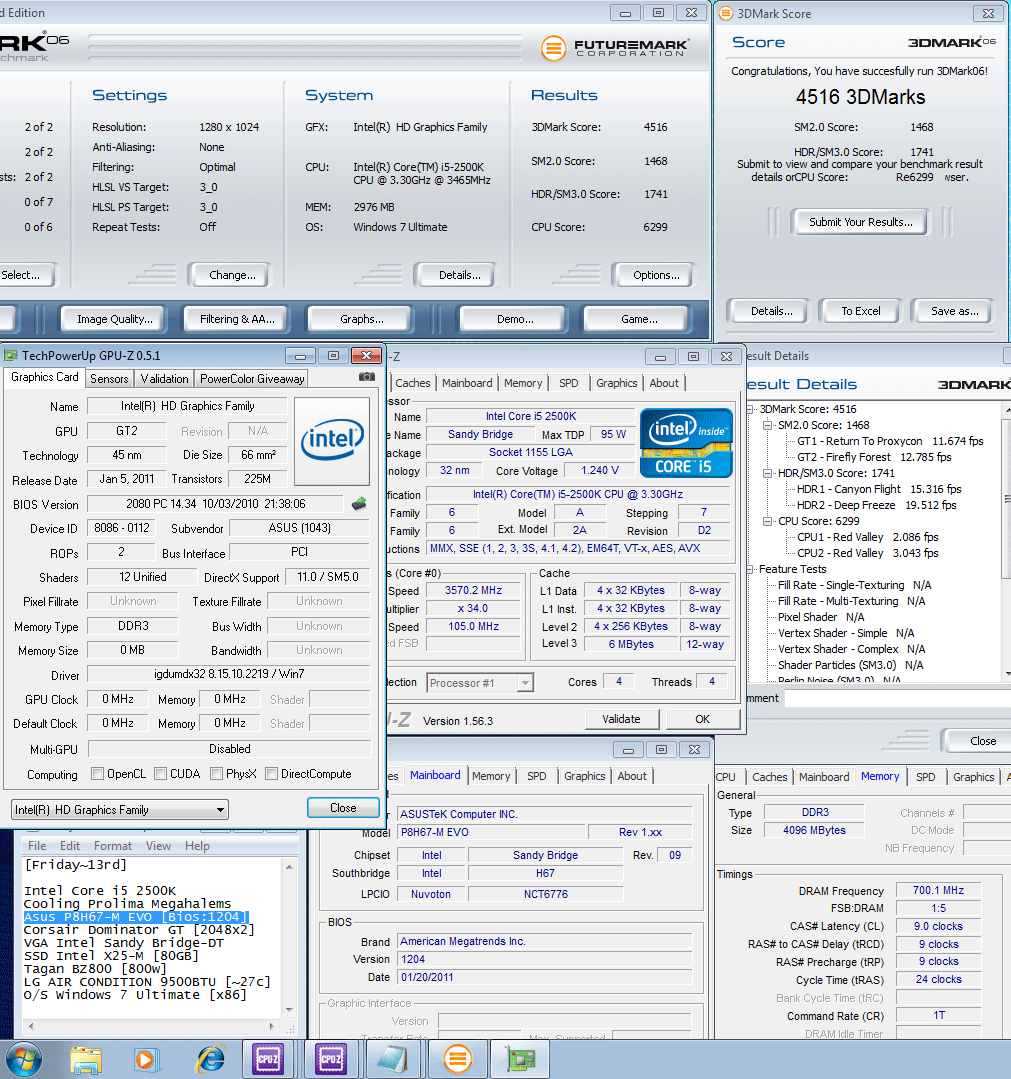Open the PowerColor Giveaway tab

(252, 378)
